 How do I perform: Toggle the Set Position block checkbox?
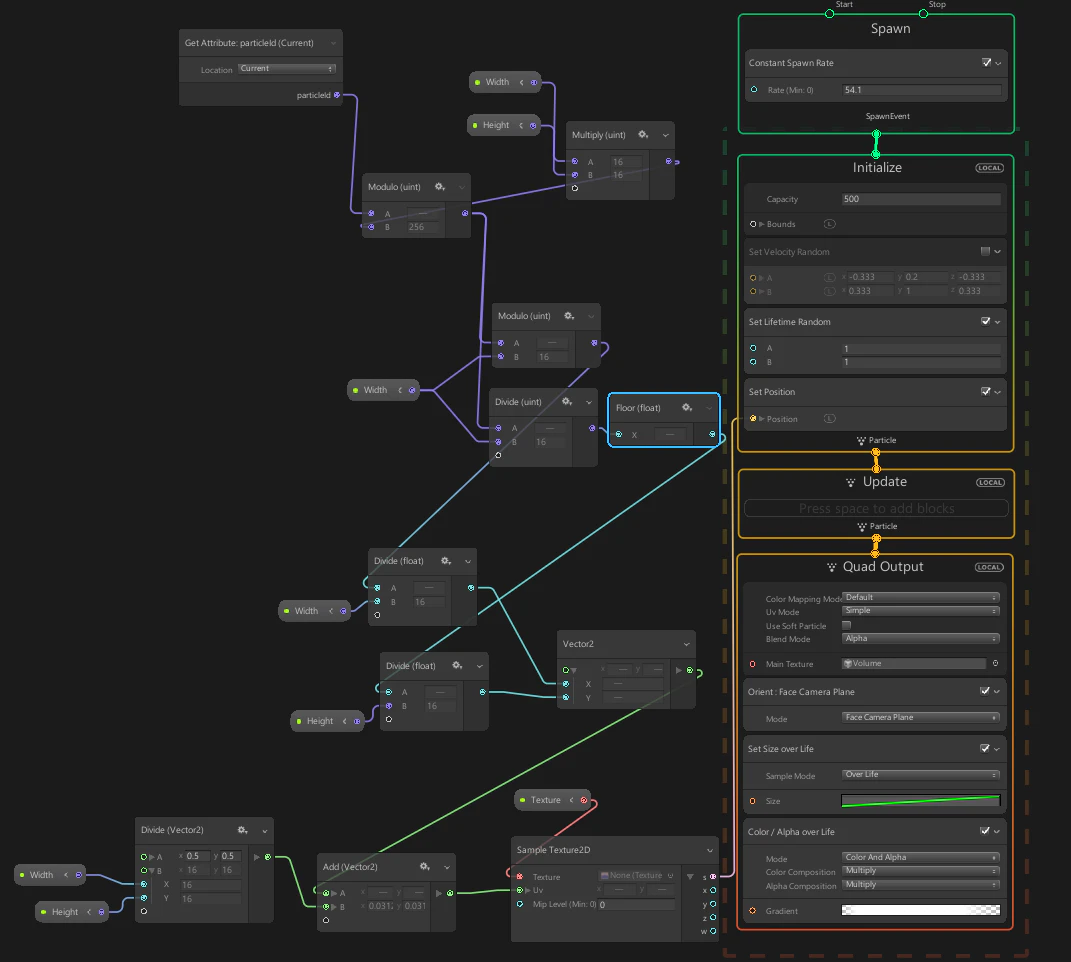pyautogui.click(x=986, y=391)
